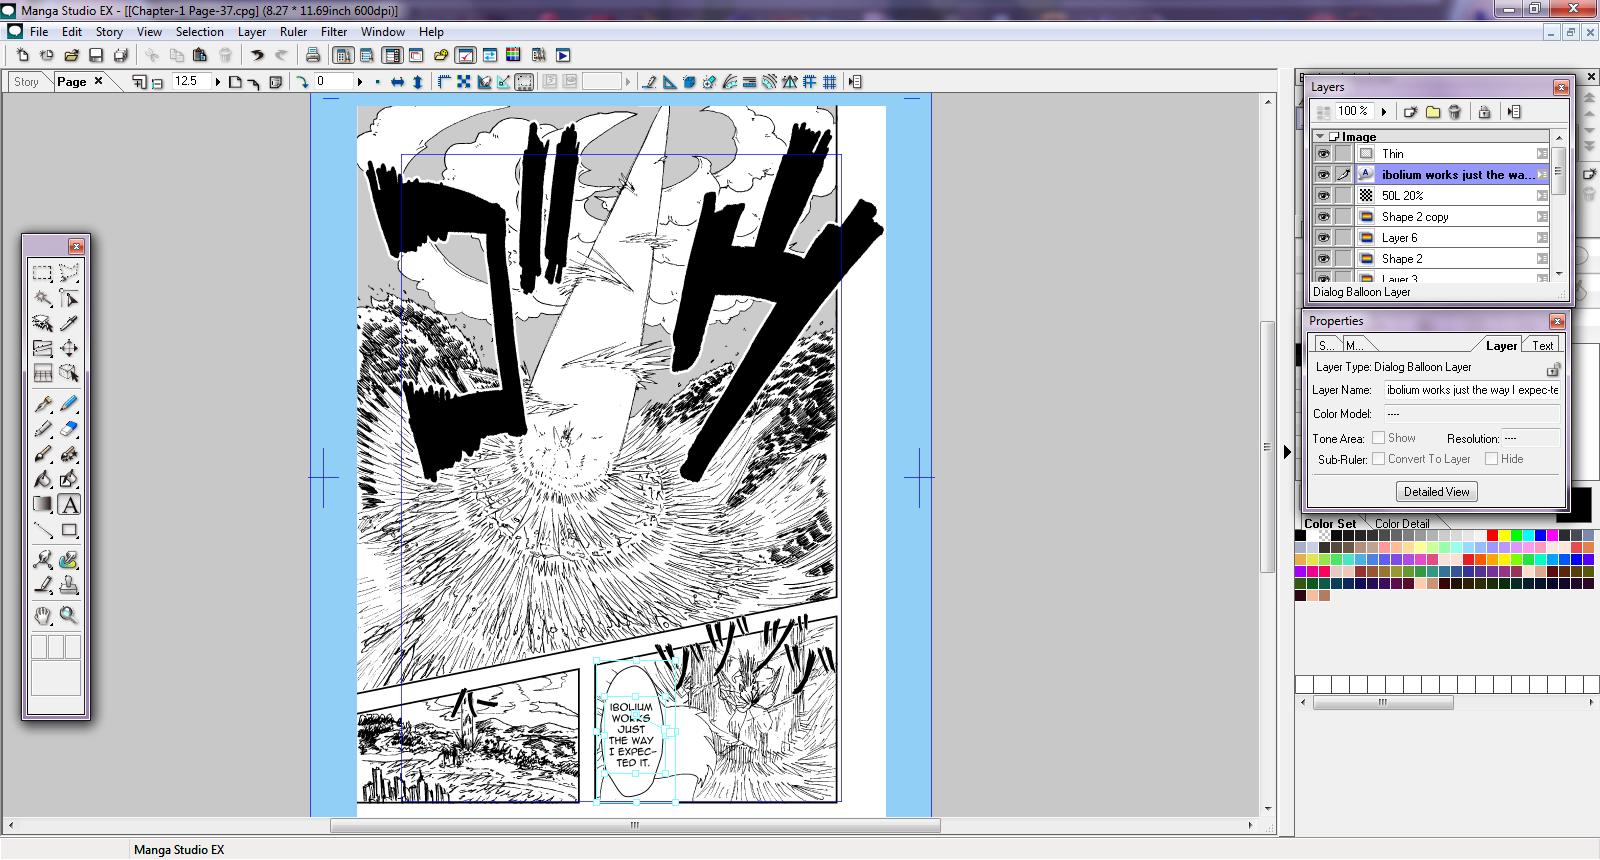Select the Pen nib tool
The height and width of the screenshot is (860, 1600).
point(42,403)
